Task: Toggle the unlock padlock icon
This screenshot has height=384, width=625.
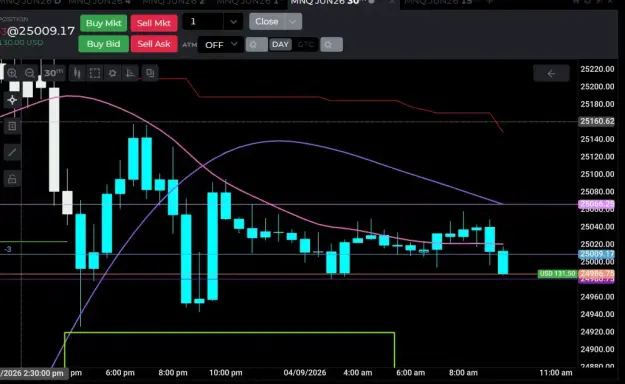Action: pyautogui.click(x=12, y=179)
